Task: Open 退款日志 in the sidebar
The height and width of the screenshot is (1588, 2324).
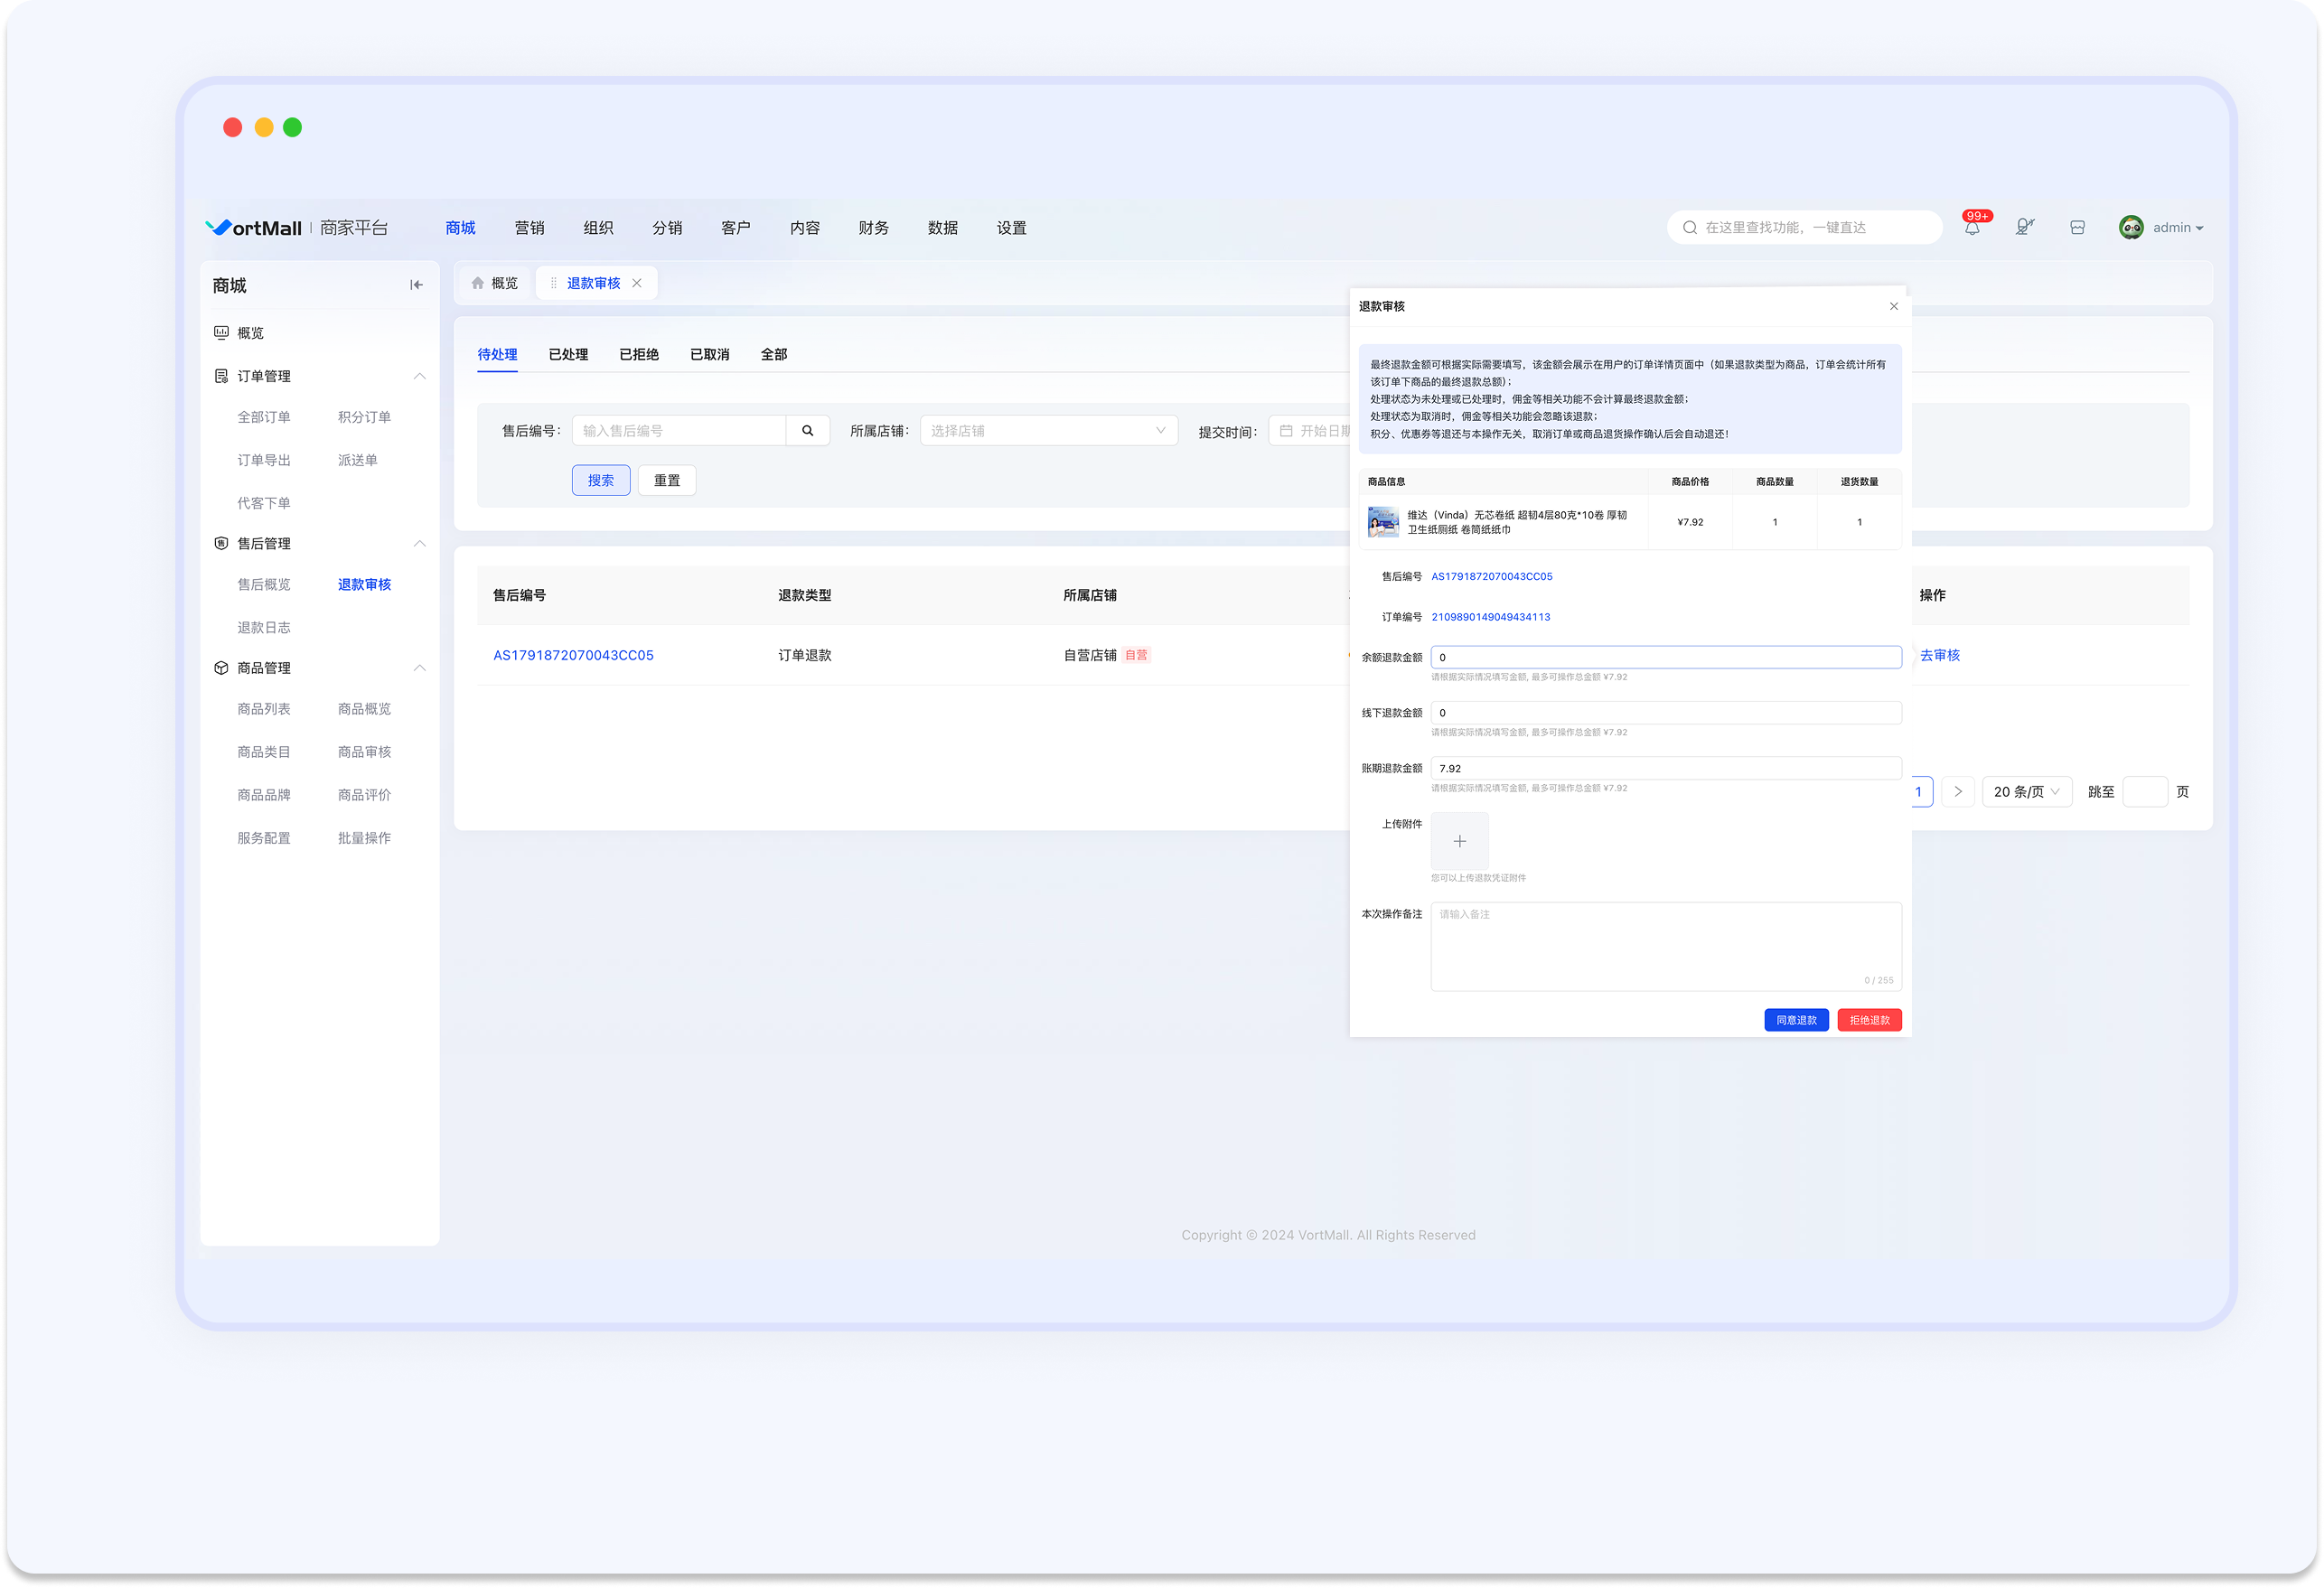Action: pos(264,627)
